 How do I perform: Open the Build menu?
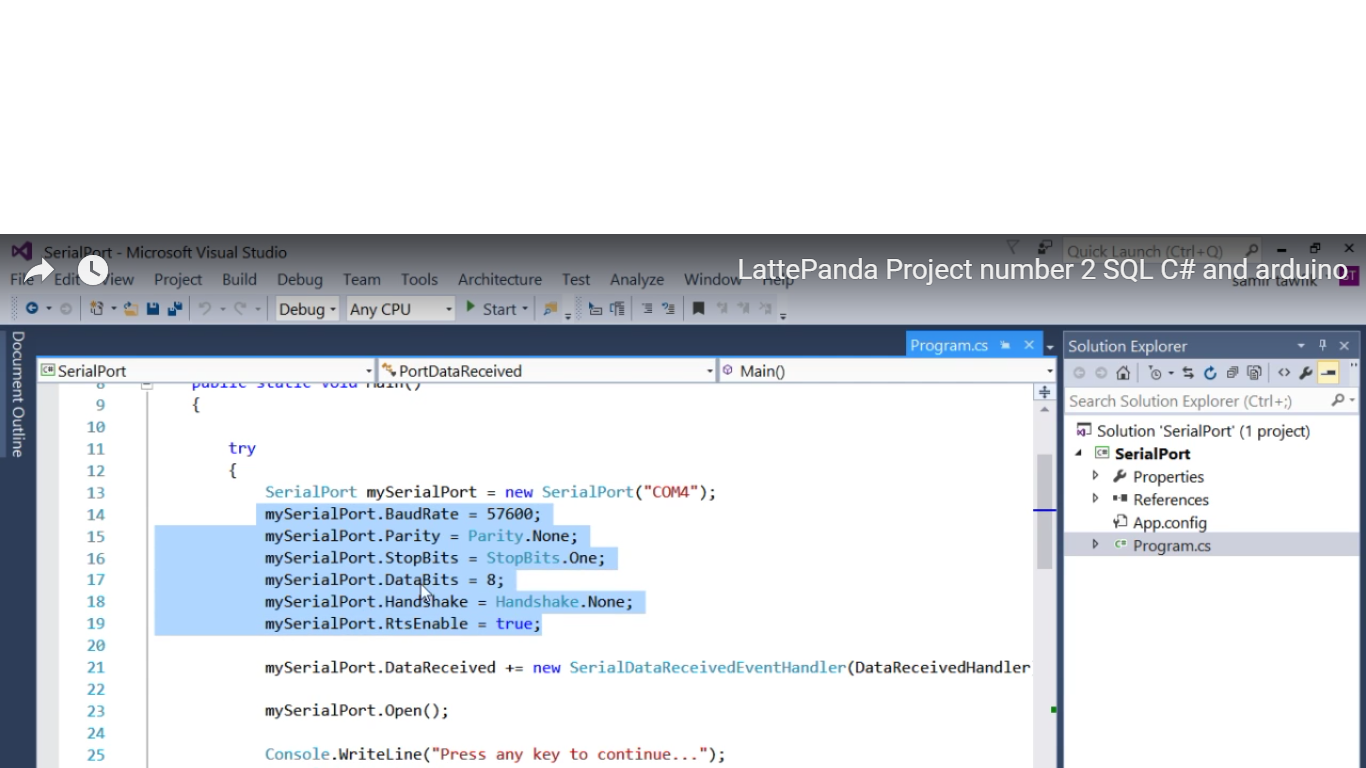tap(239, 280)
